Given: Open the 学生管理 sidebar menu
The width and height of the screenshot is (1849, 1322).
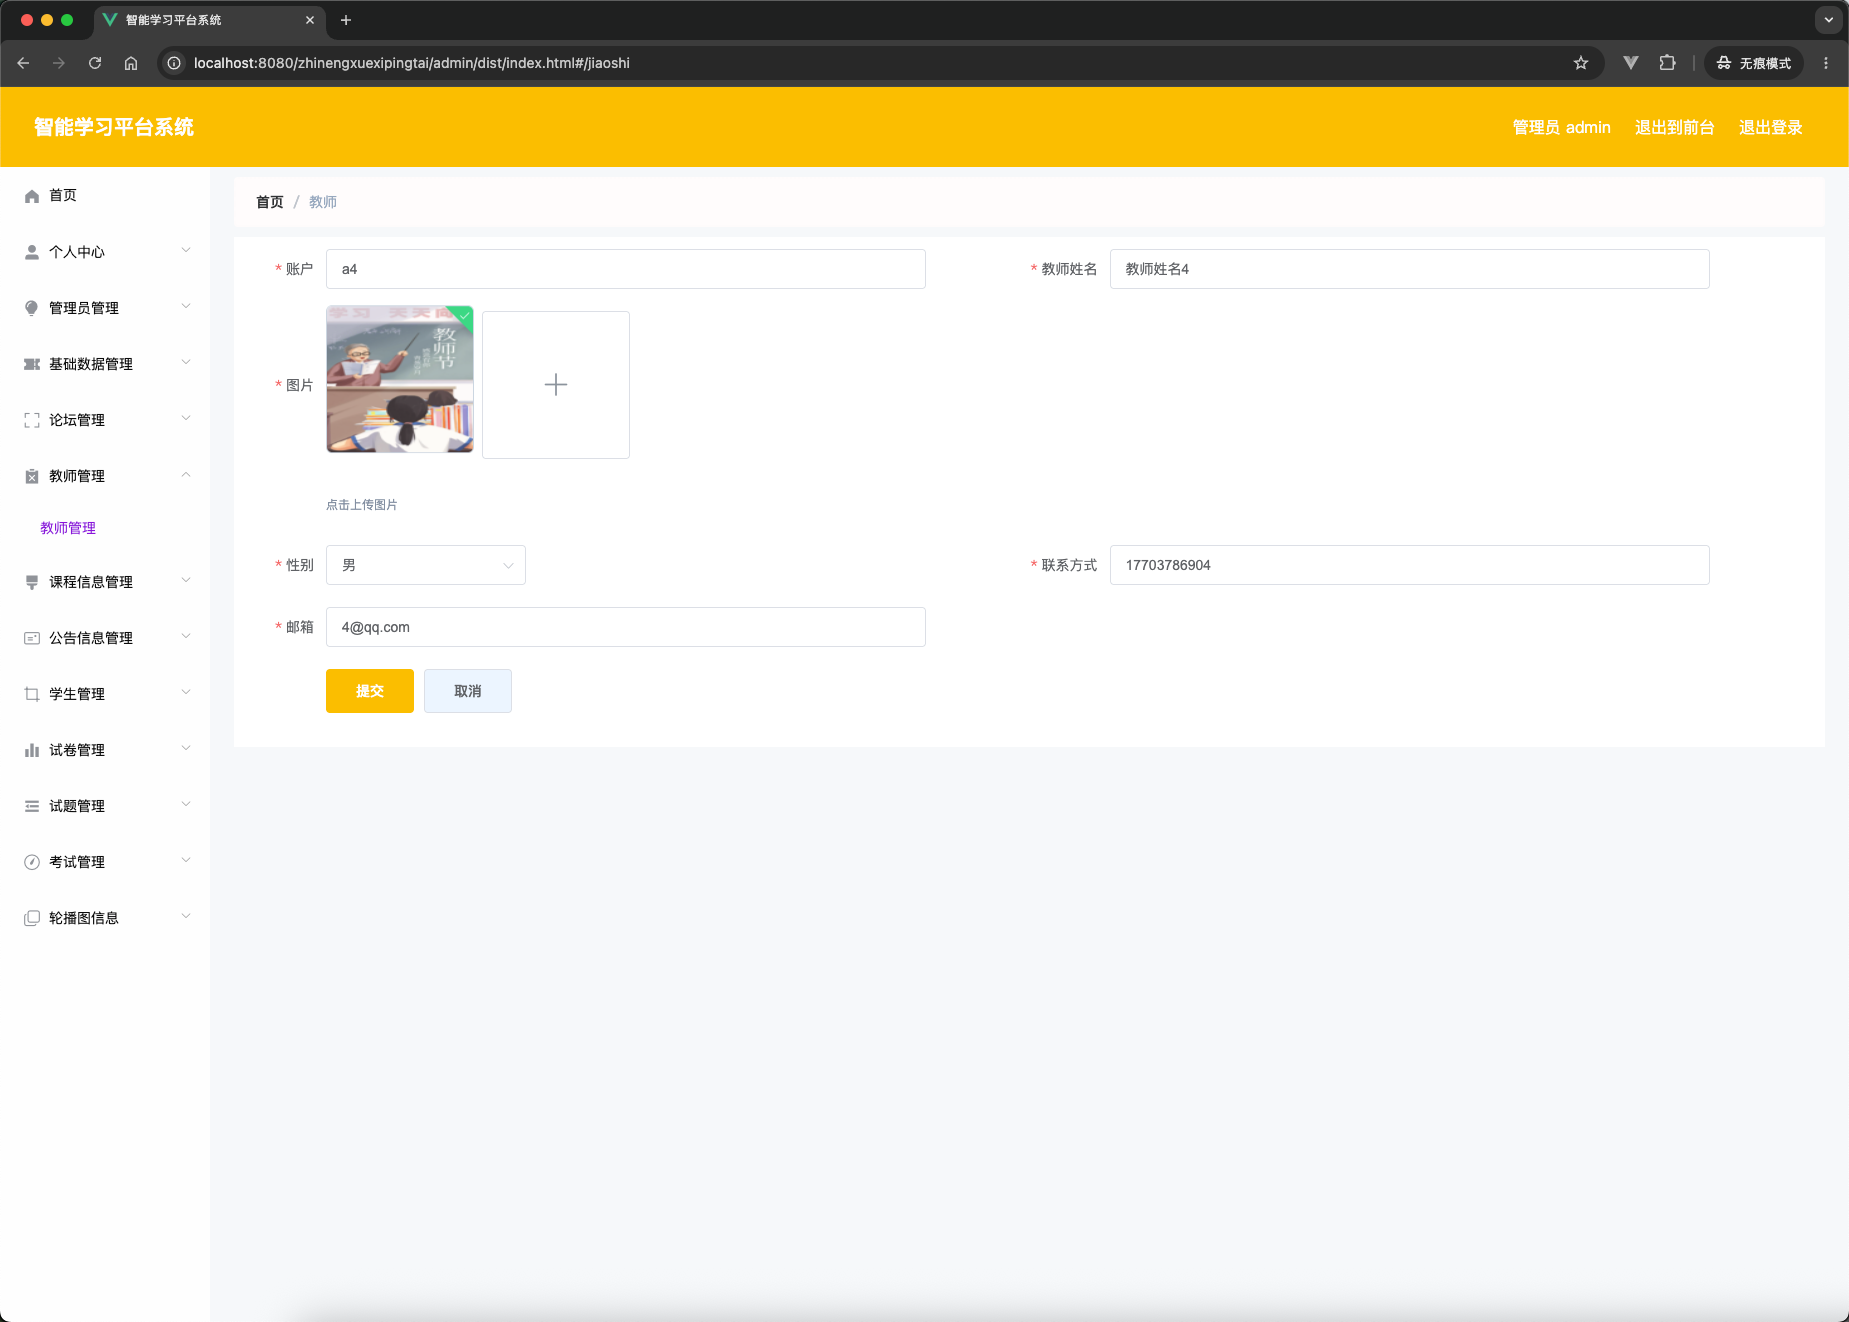Looking at the screenshot, I should coord(105,694).
